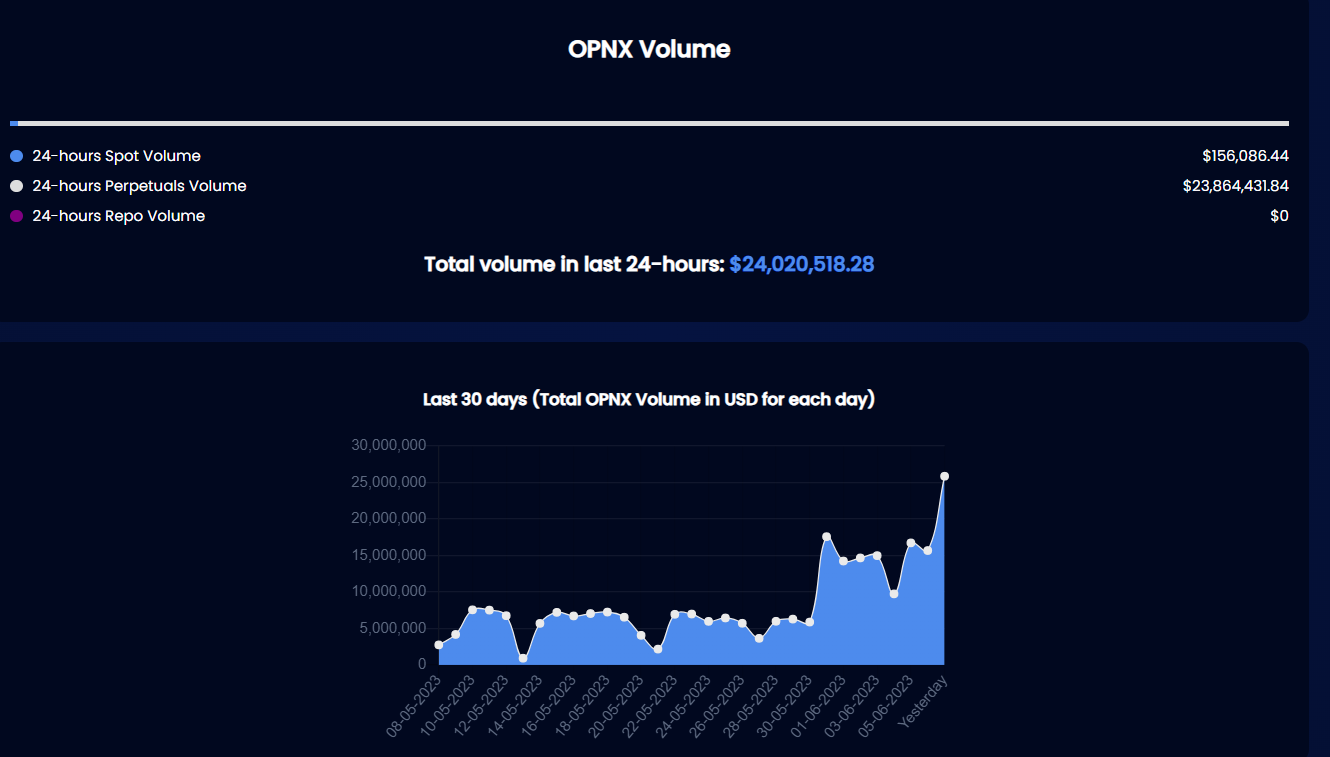
Task: Click the 01-06-2023 x-axis label
Action: coord(818,706)
